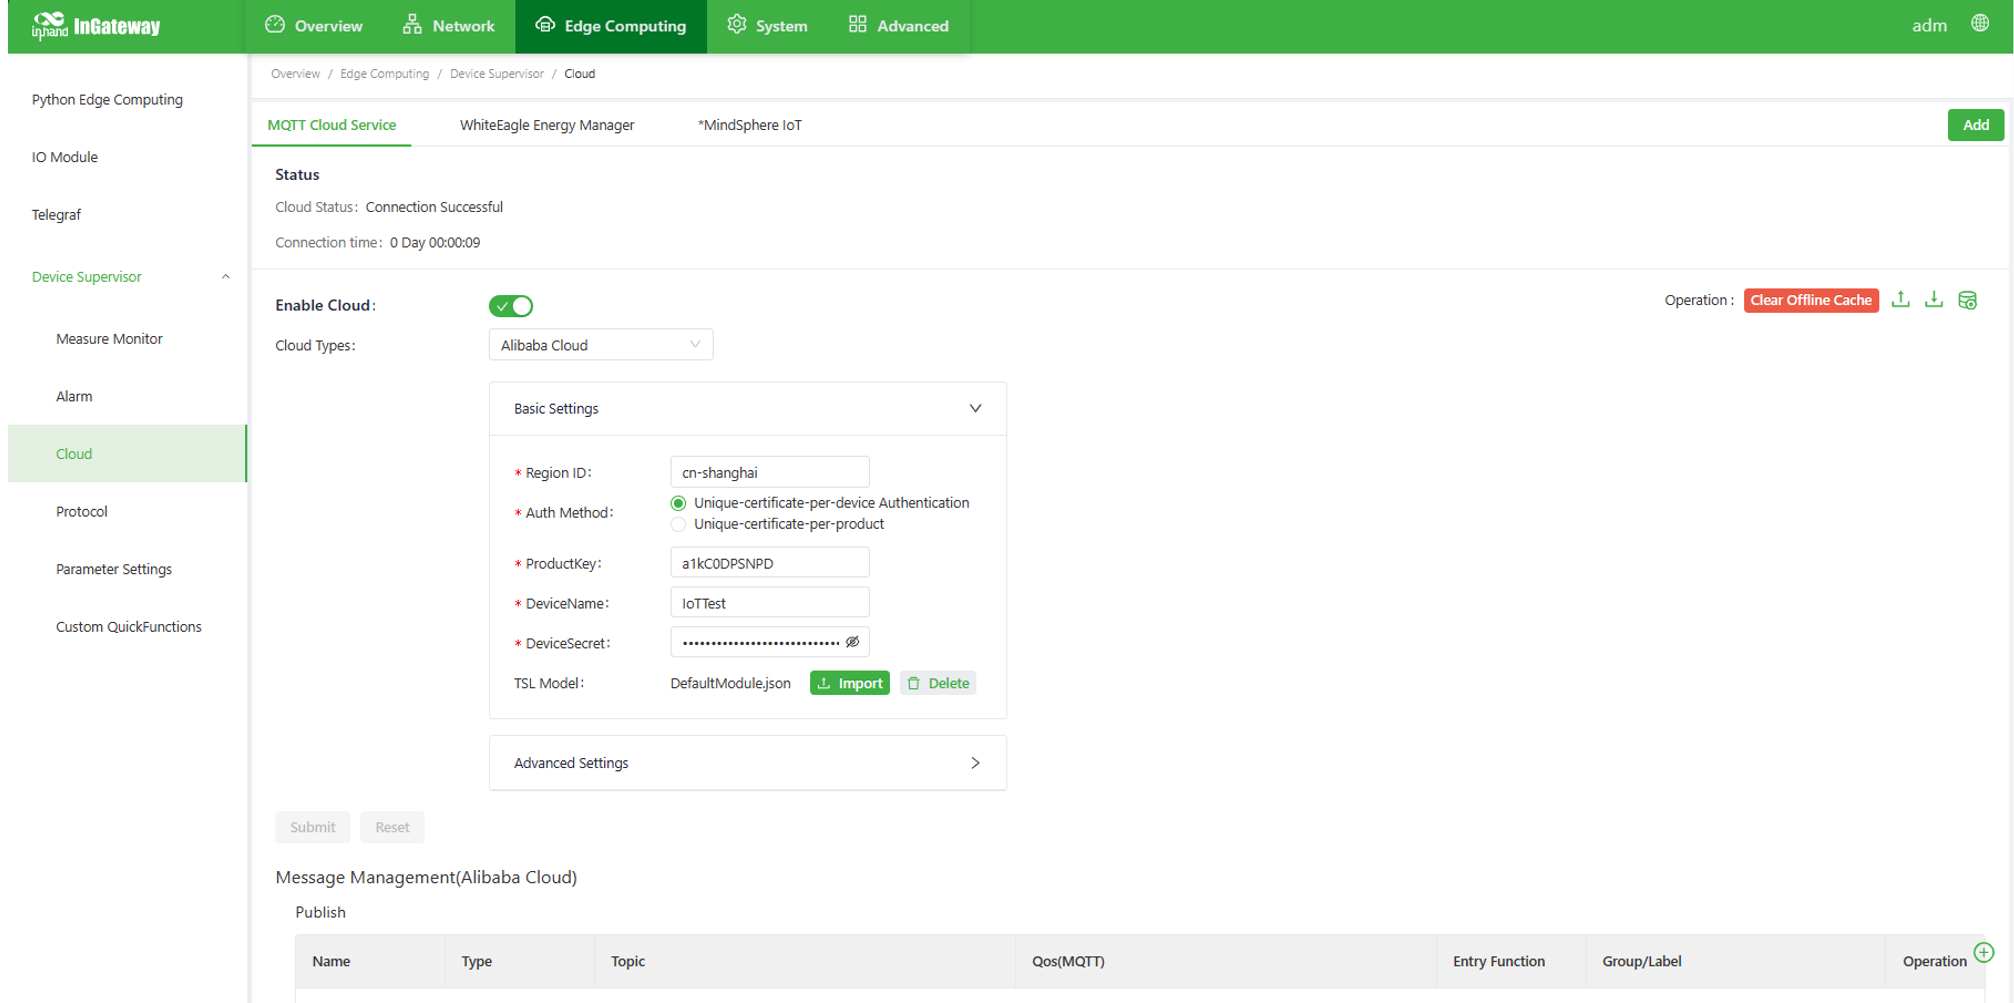Screen dimensions: 2014x1003
Task: Click the InGateway logo
Action: [96, 26]
